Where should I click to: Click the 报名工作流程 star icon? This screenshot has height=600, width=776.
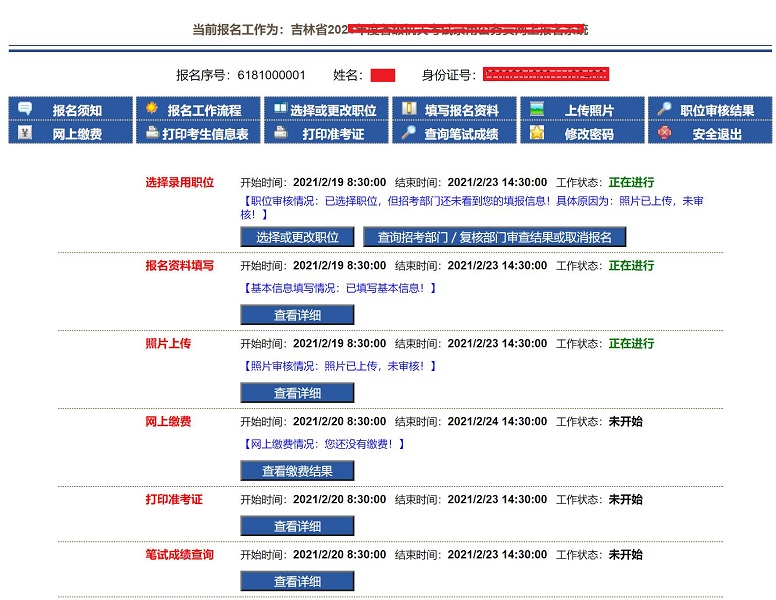[152, 108]
